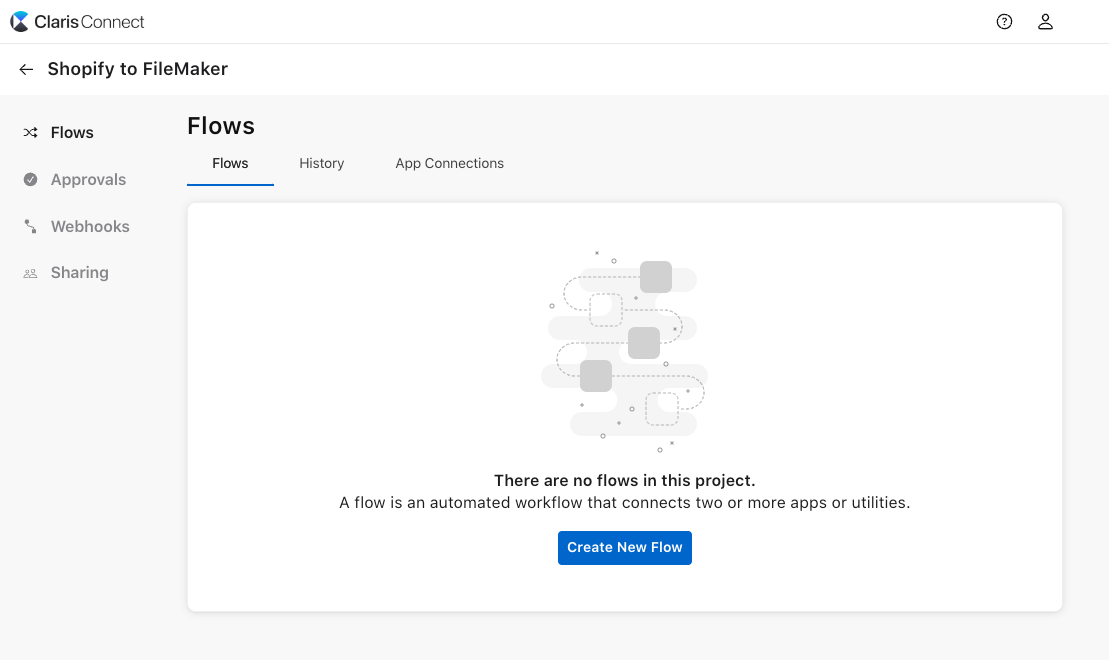Image resolution: width=1109 pixels, height=660 pixels.
Task: Click the empty flows message text
Action: pyautogui.click(x=624, y=491)
